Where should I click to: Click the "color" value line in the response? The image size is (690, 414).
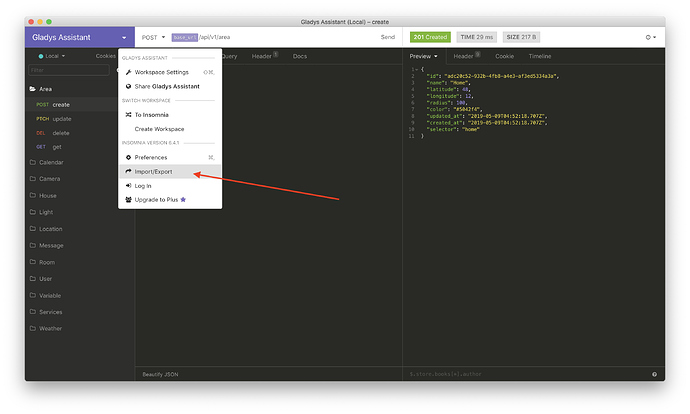coord(454,109)
